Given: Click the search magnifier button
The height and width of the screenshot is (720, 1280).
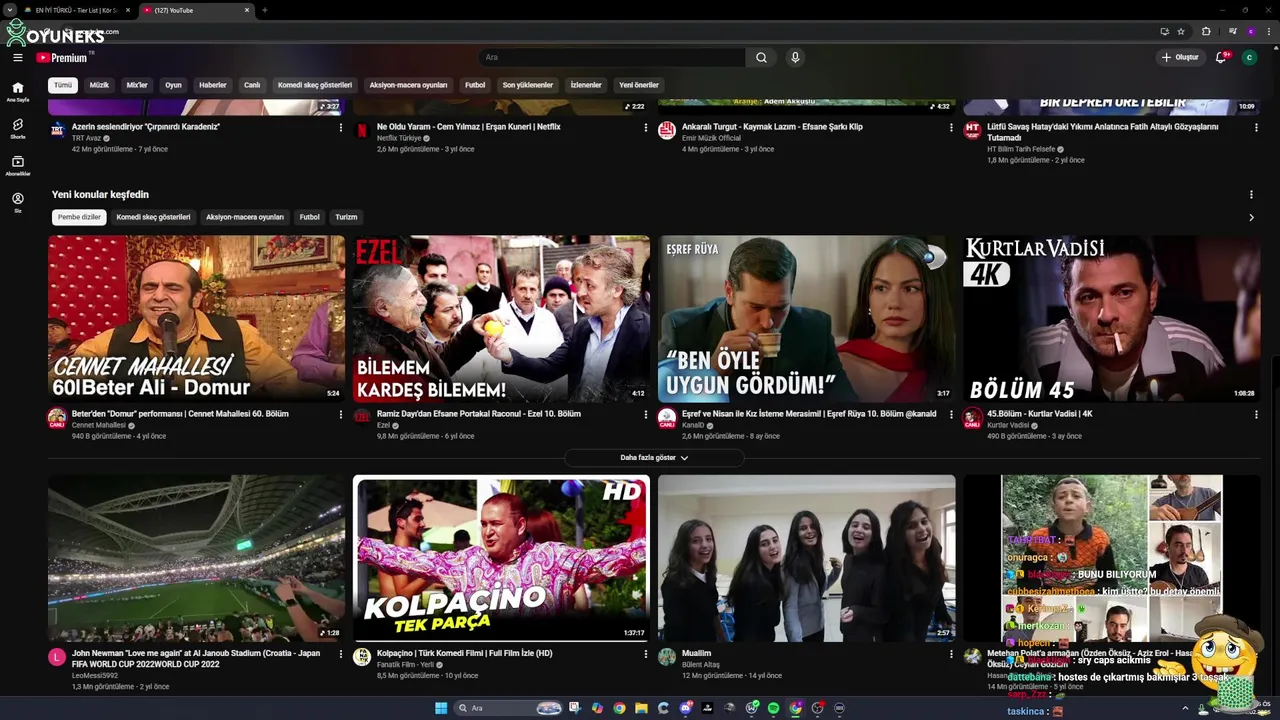Looking at the screenshot, I should pos(761,57).
